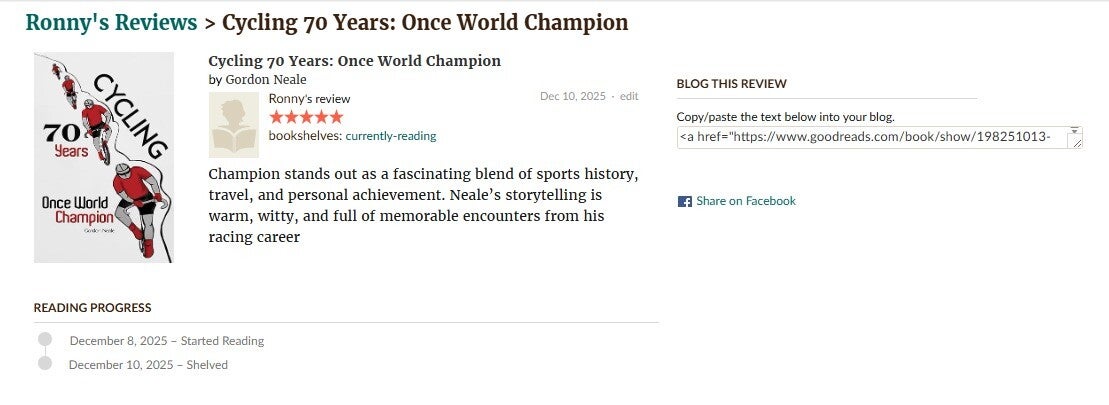Click the Share on Facebook link
1109x405 pixels.
point(745,201)
